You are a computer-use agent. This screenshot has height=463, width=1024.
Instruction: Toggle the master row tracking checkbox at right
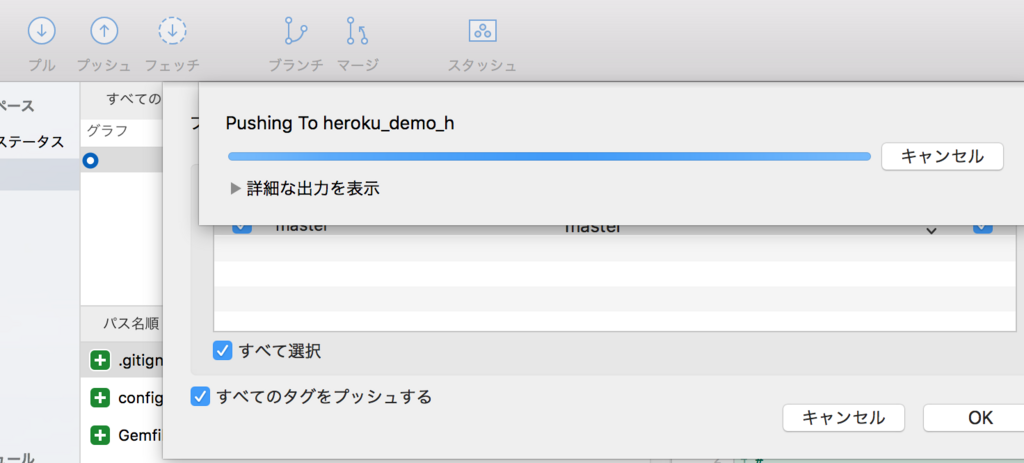pos(983,227)
